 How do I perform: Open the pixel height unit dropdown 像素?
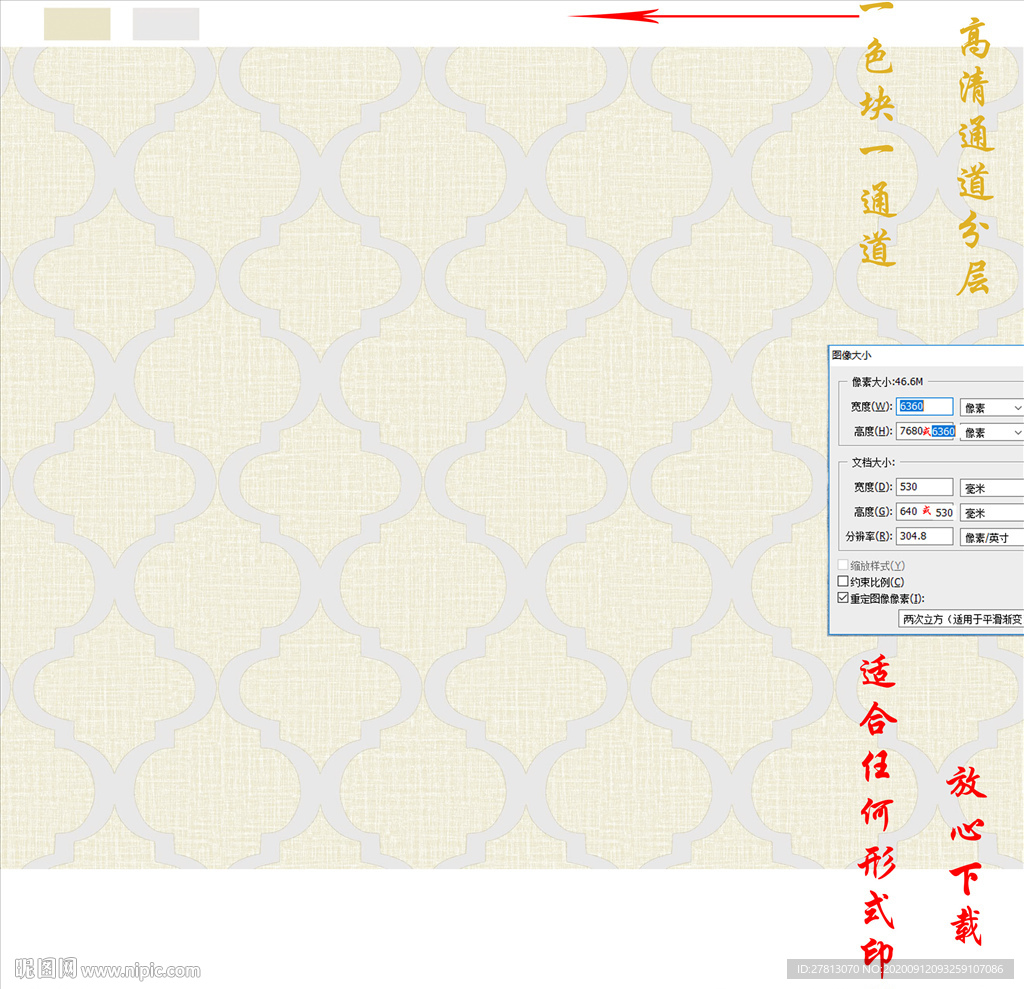click(991, 432)
